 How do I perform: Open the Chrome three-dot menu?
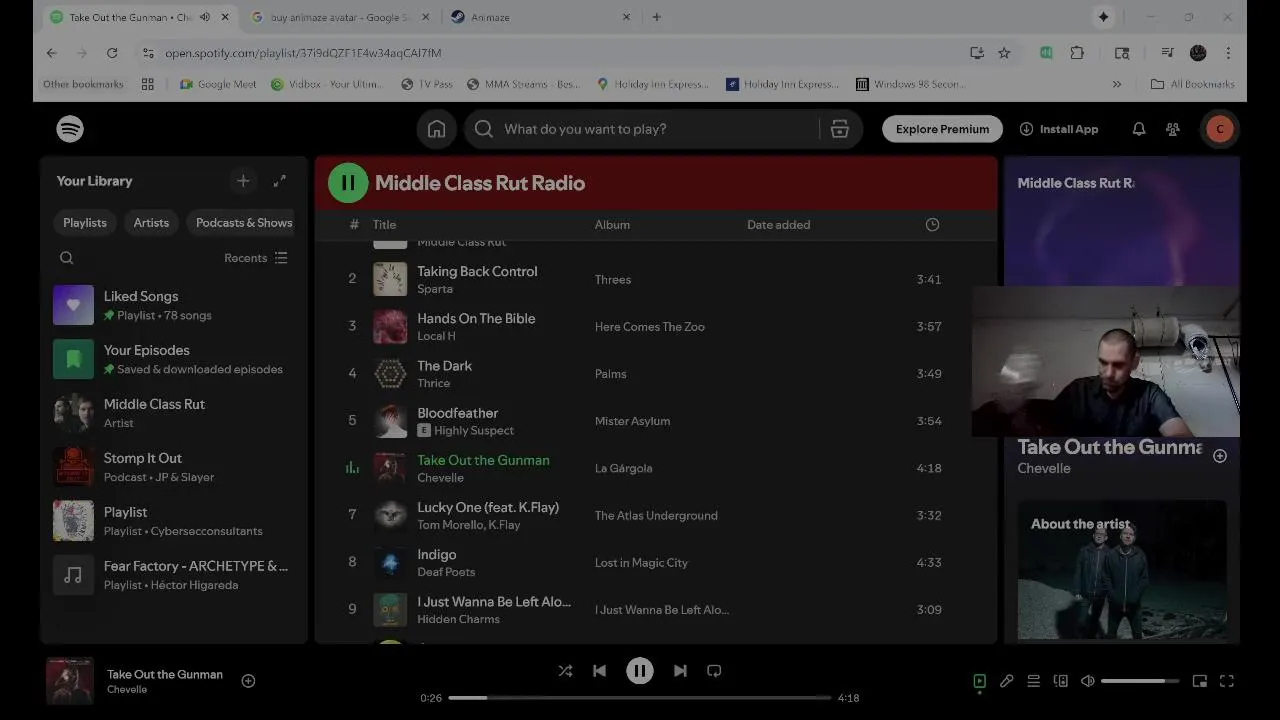(1228, 53)
